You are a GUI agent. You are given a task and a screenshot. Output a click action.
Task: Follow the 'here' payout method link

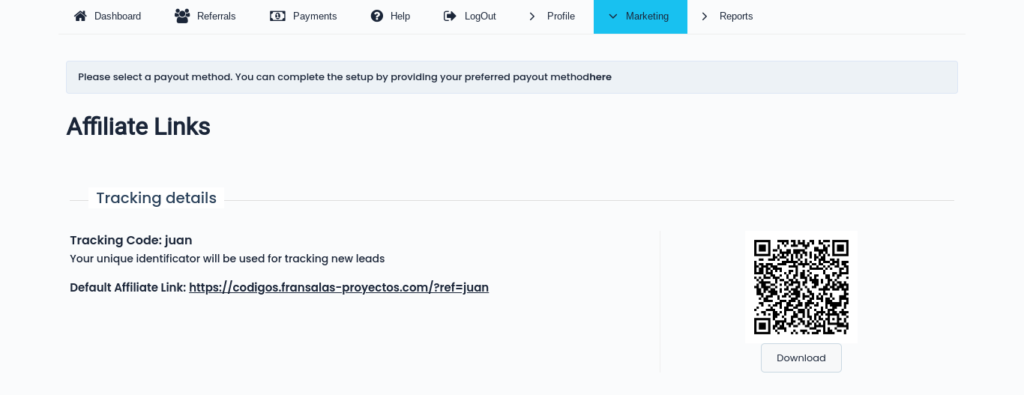coord(600,77)
